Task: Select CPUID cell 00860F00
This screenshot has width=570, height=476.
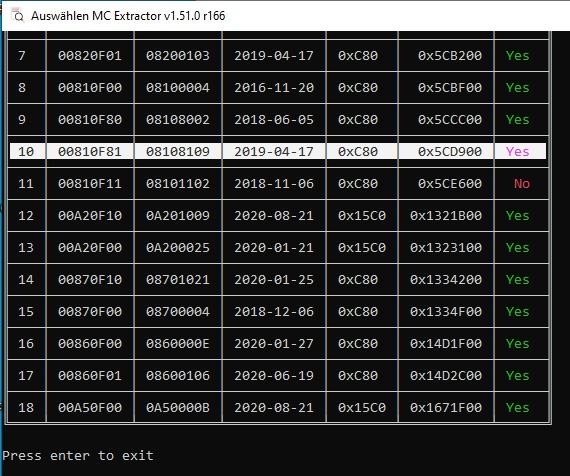Action: 89,344
